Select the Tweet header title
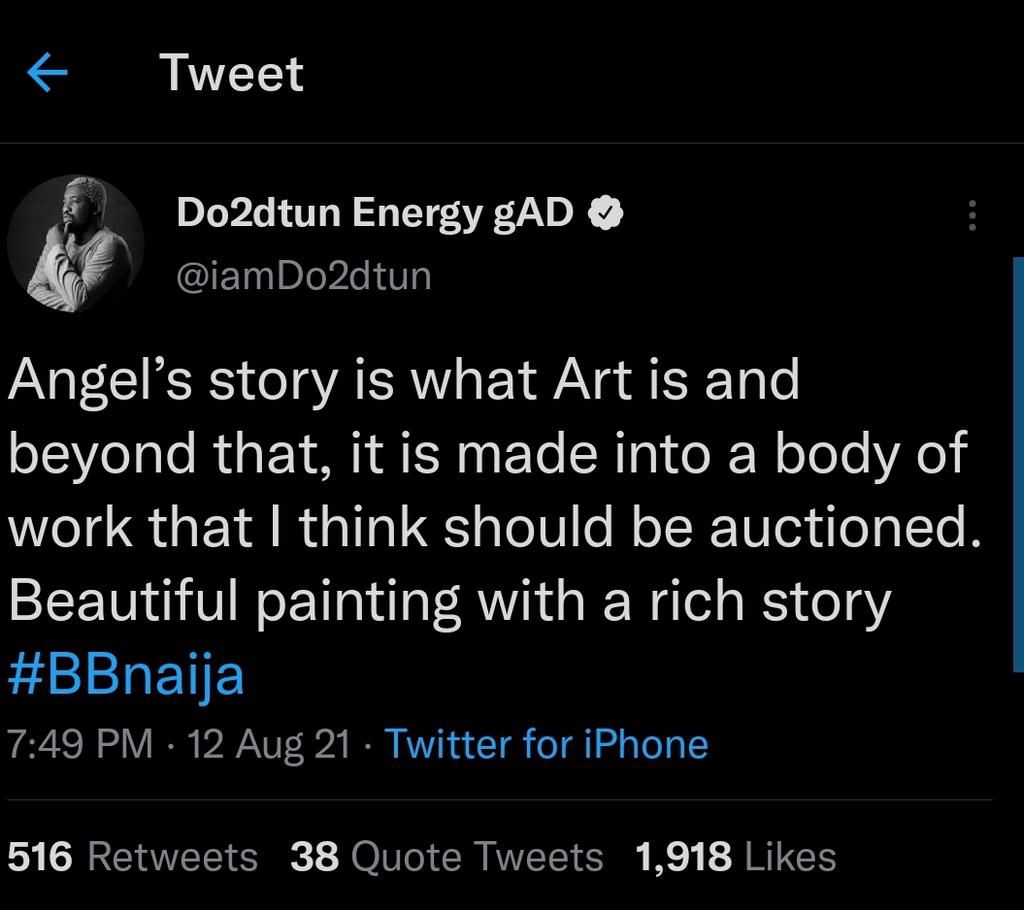This screenshot has width=1024, height=910. [232, 70]
